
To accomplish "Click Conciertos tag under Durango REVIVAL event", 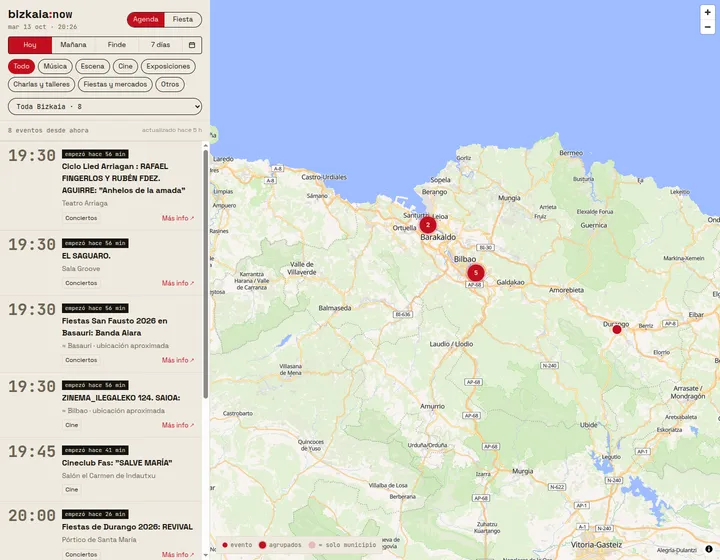I will coord(81,554).
